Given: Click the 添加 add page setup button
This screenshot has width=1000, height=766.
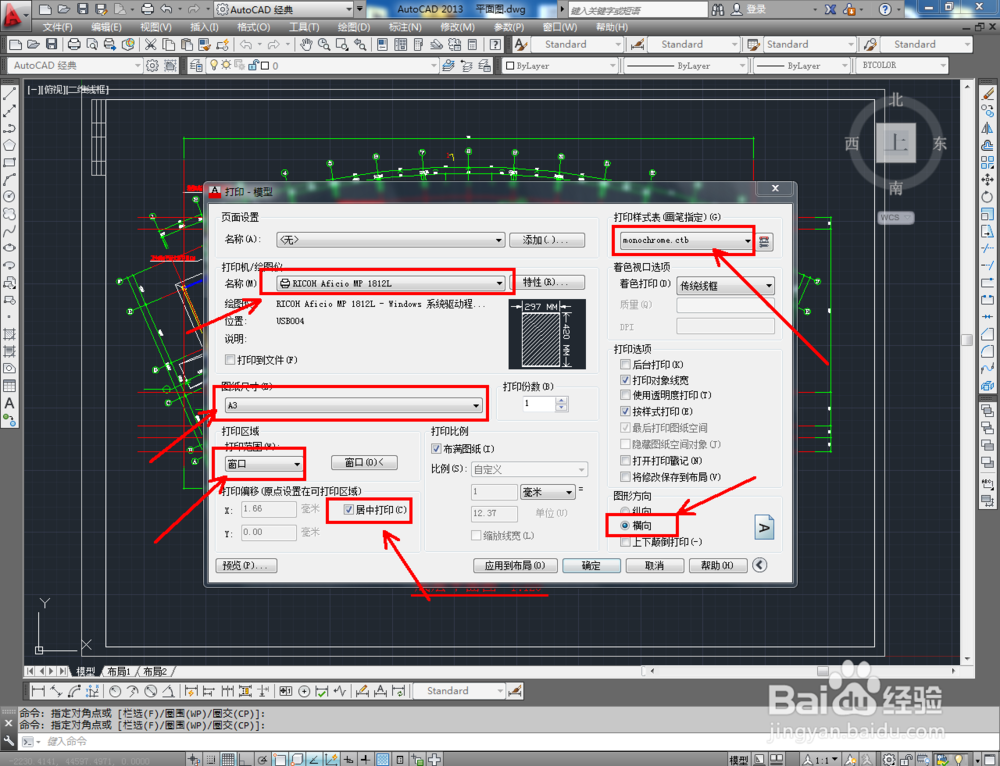Looking at the screenshot, I should pos(547,240).
